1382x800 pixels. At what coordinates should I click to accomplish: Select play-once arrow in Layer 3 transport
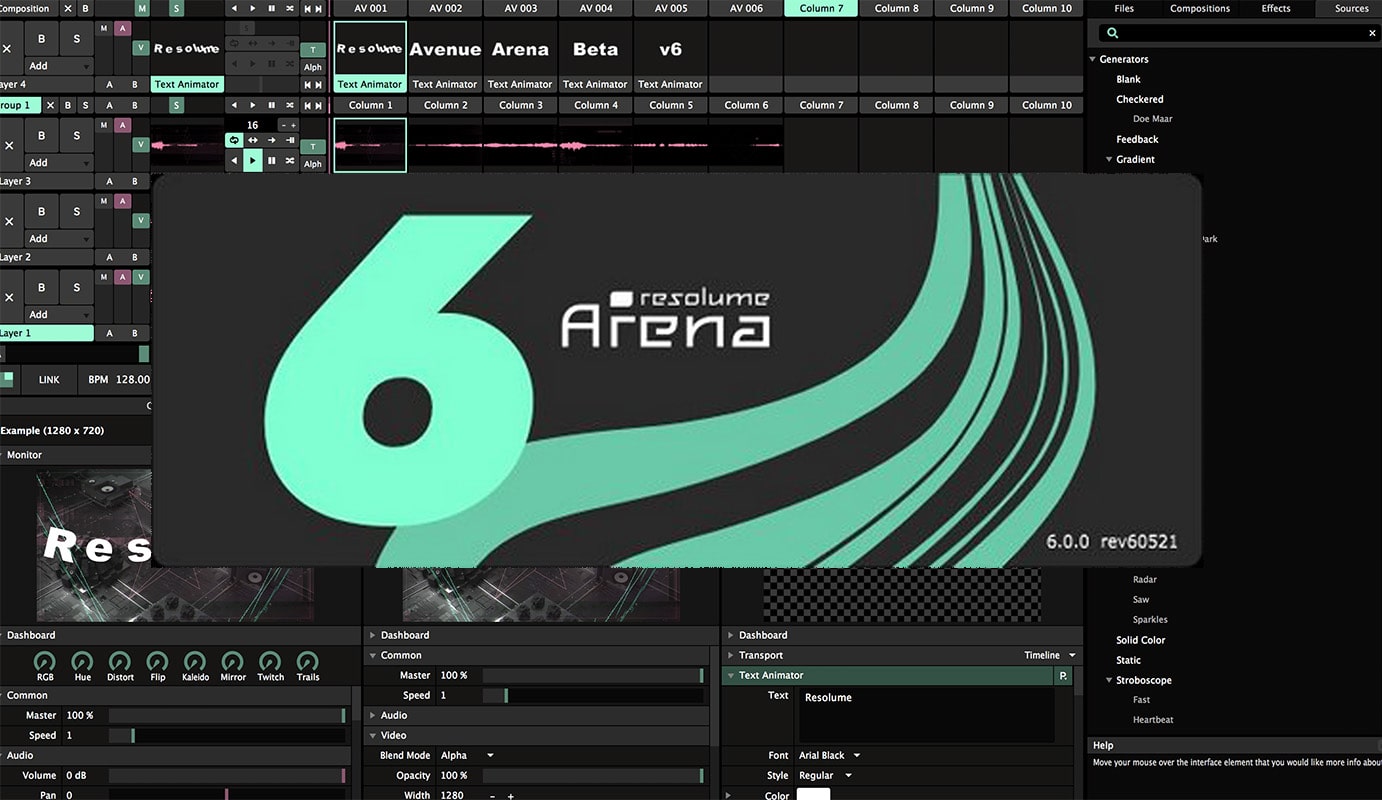pos(271,141)
